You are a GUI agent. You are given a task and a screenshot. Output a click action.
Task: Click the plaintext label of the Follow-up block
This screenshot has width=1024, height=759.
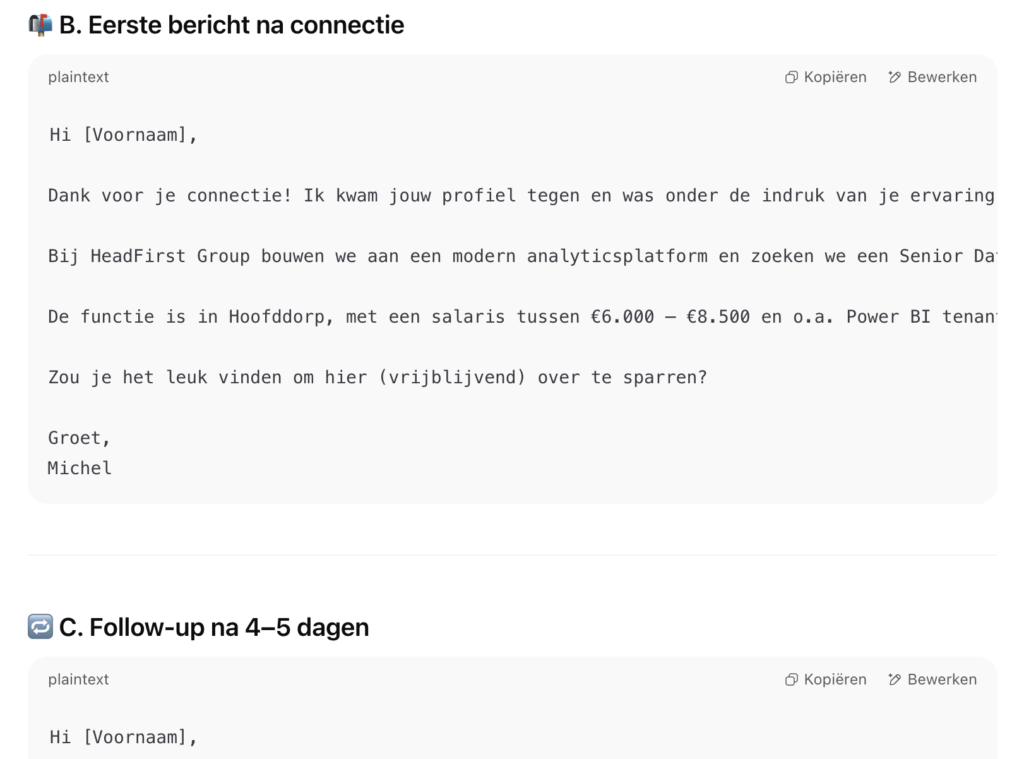pos(79,679)
